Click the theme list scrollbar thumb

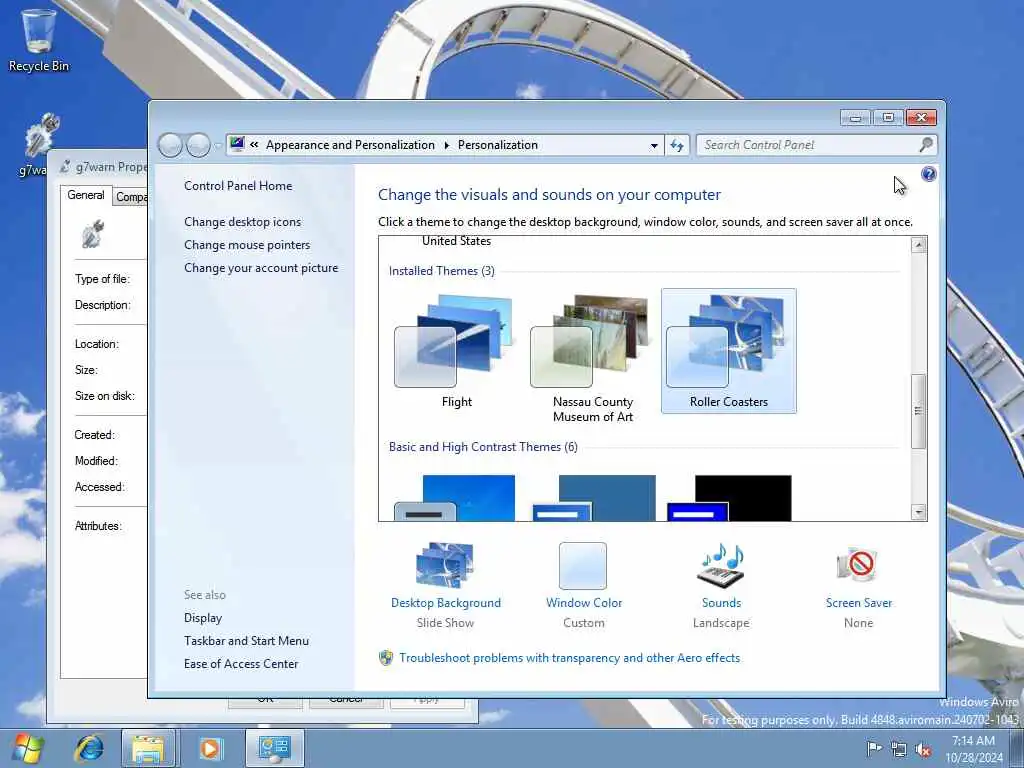click(x=918, y=411)
